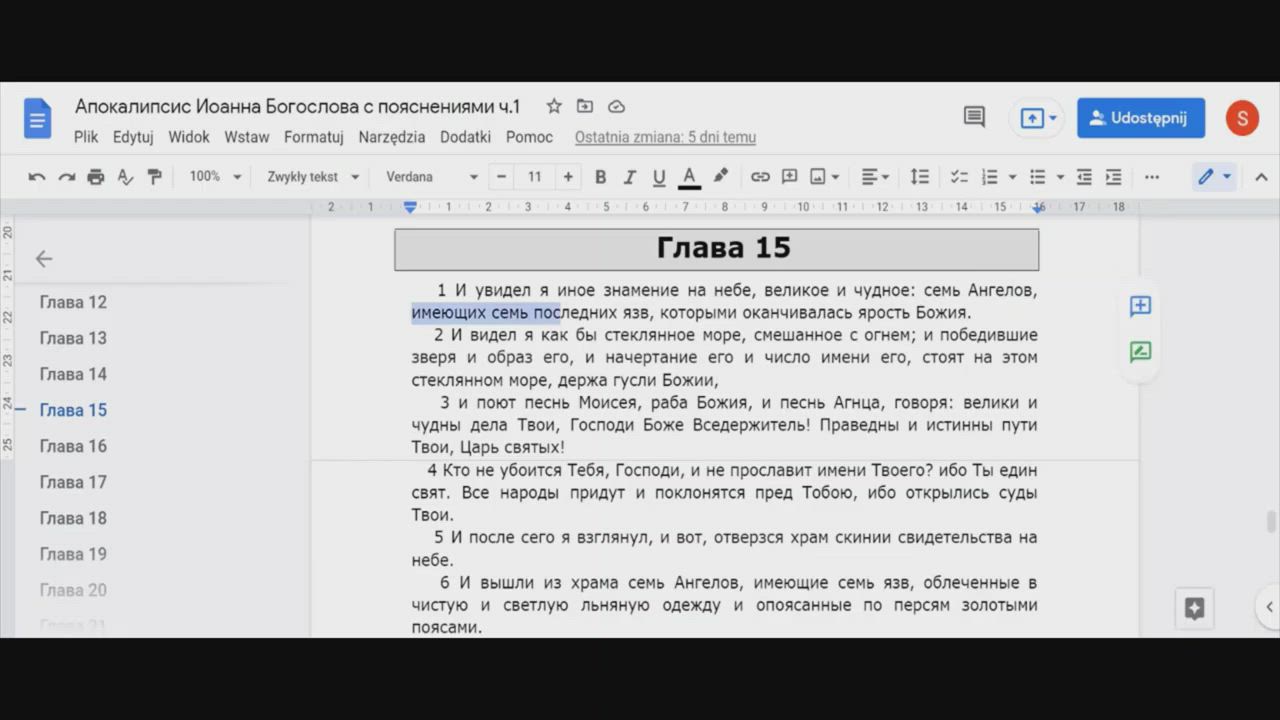Select the paint format roller tool
The image size is (1280, 720).
[154, 177]
